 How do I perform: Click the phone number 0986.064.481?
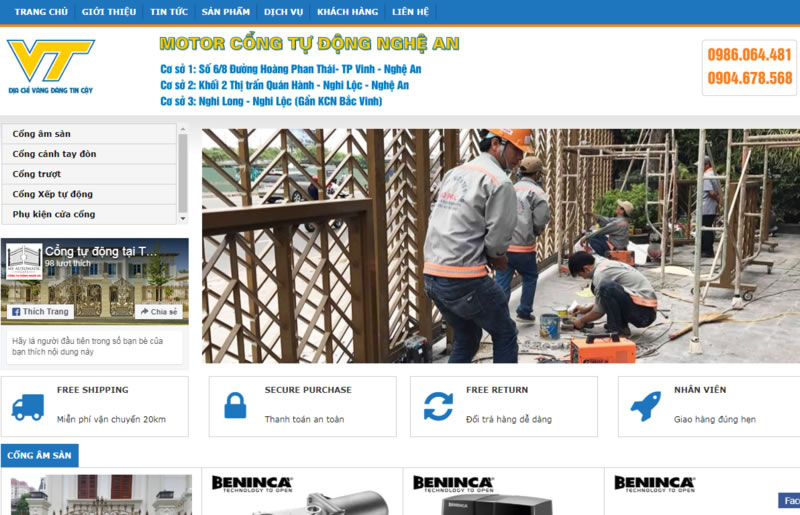click(749, 55)
